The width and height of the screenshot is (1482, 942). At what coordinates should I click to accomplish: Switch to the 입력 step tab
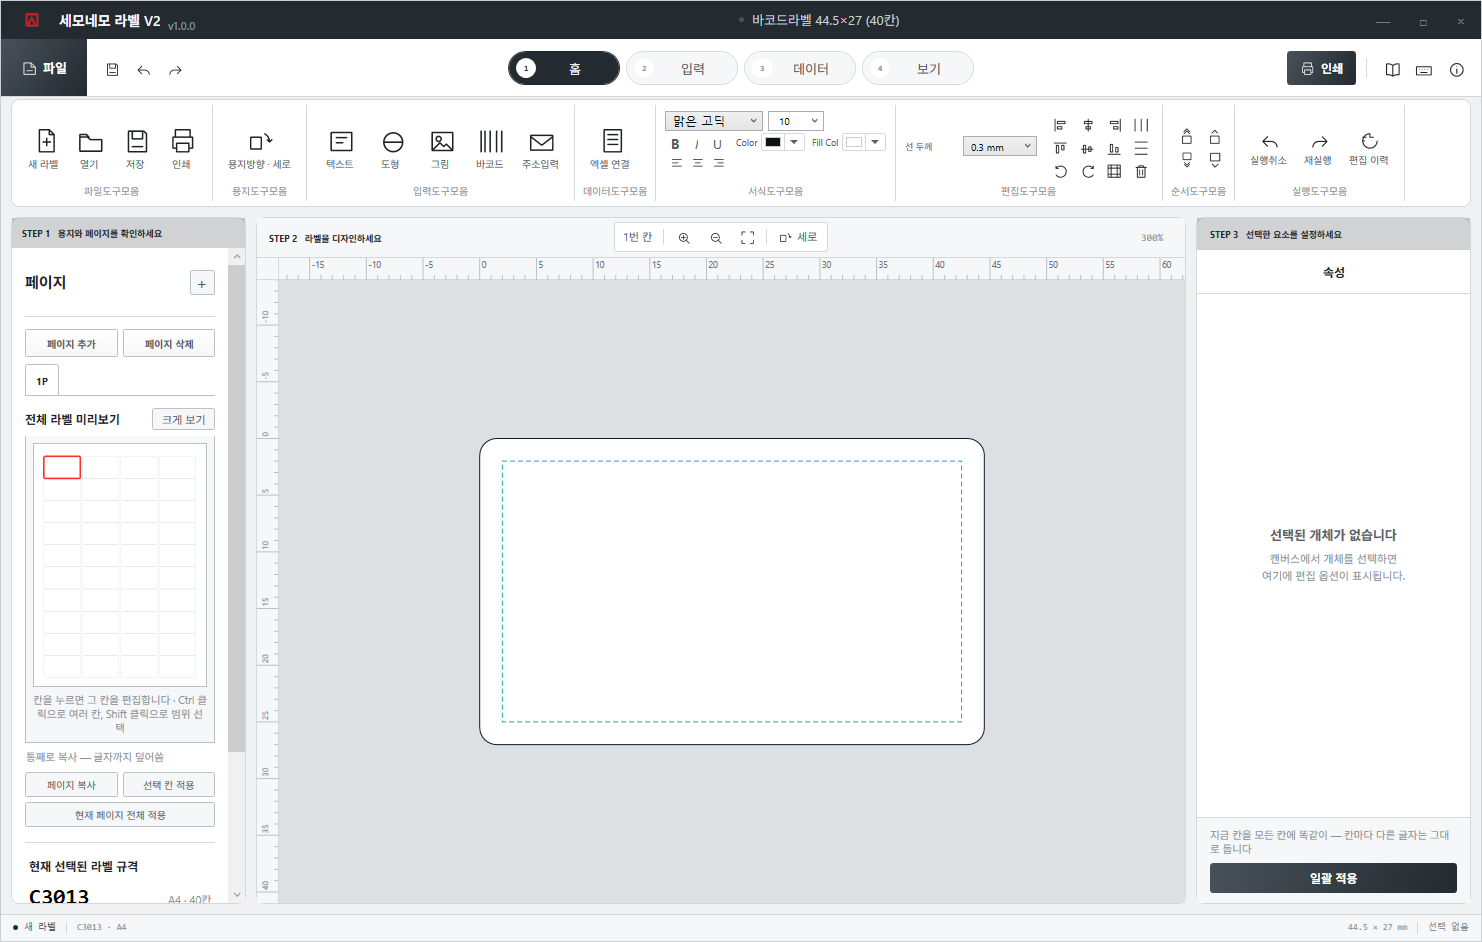click(x=682, y=68)
